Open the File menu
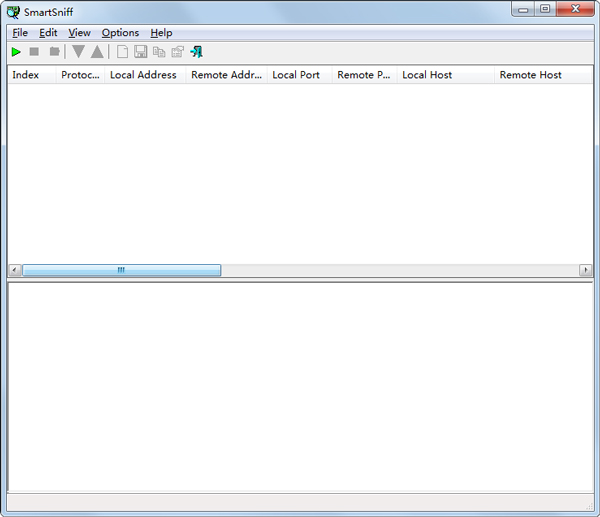The width and height of the screenshot is (600, 517). 20,33
